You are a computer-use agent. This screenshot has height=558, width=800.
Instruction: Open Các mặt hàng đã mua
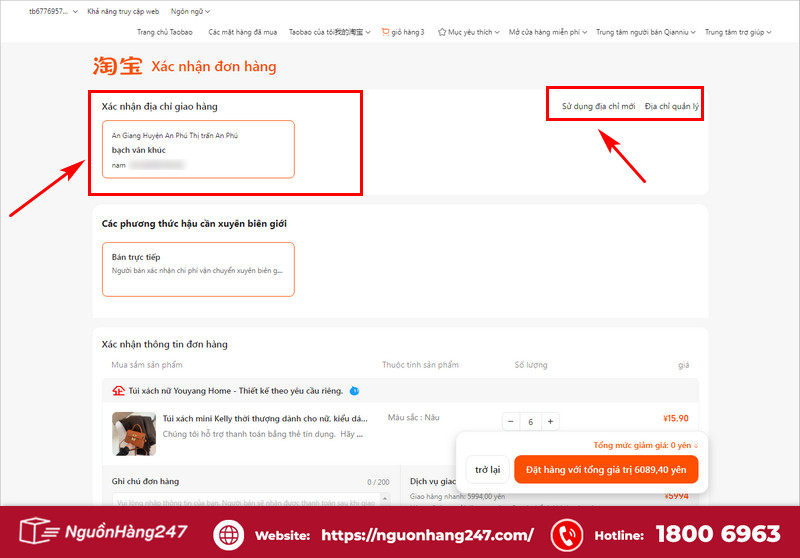coord(243,32)
